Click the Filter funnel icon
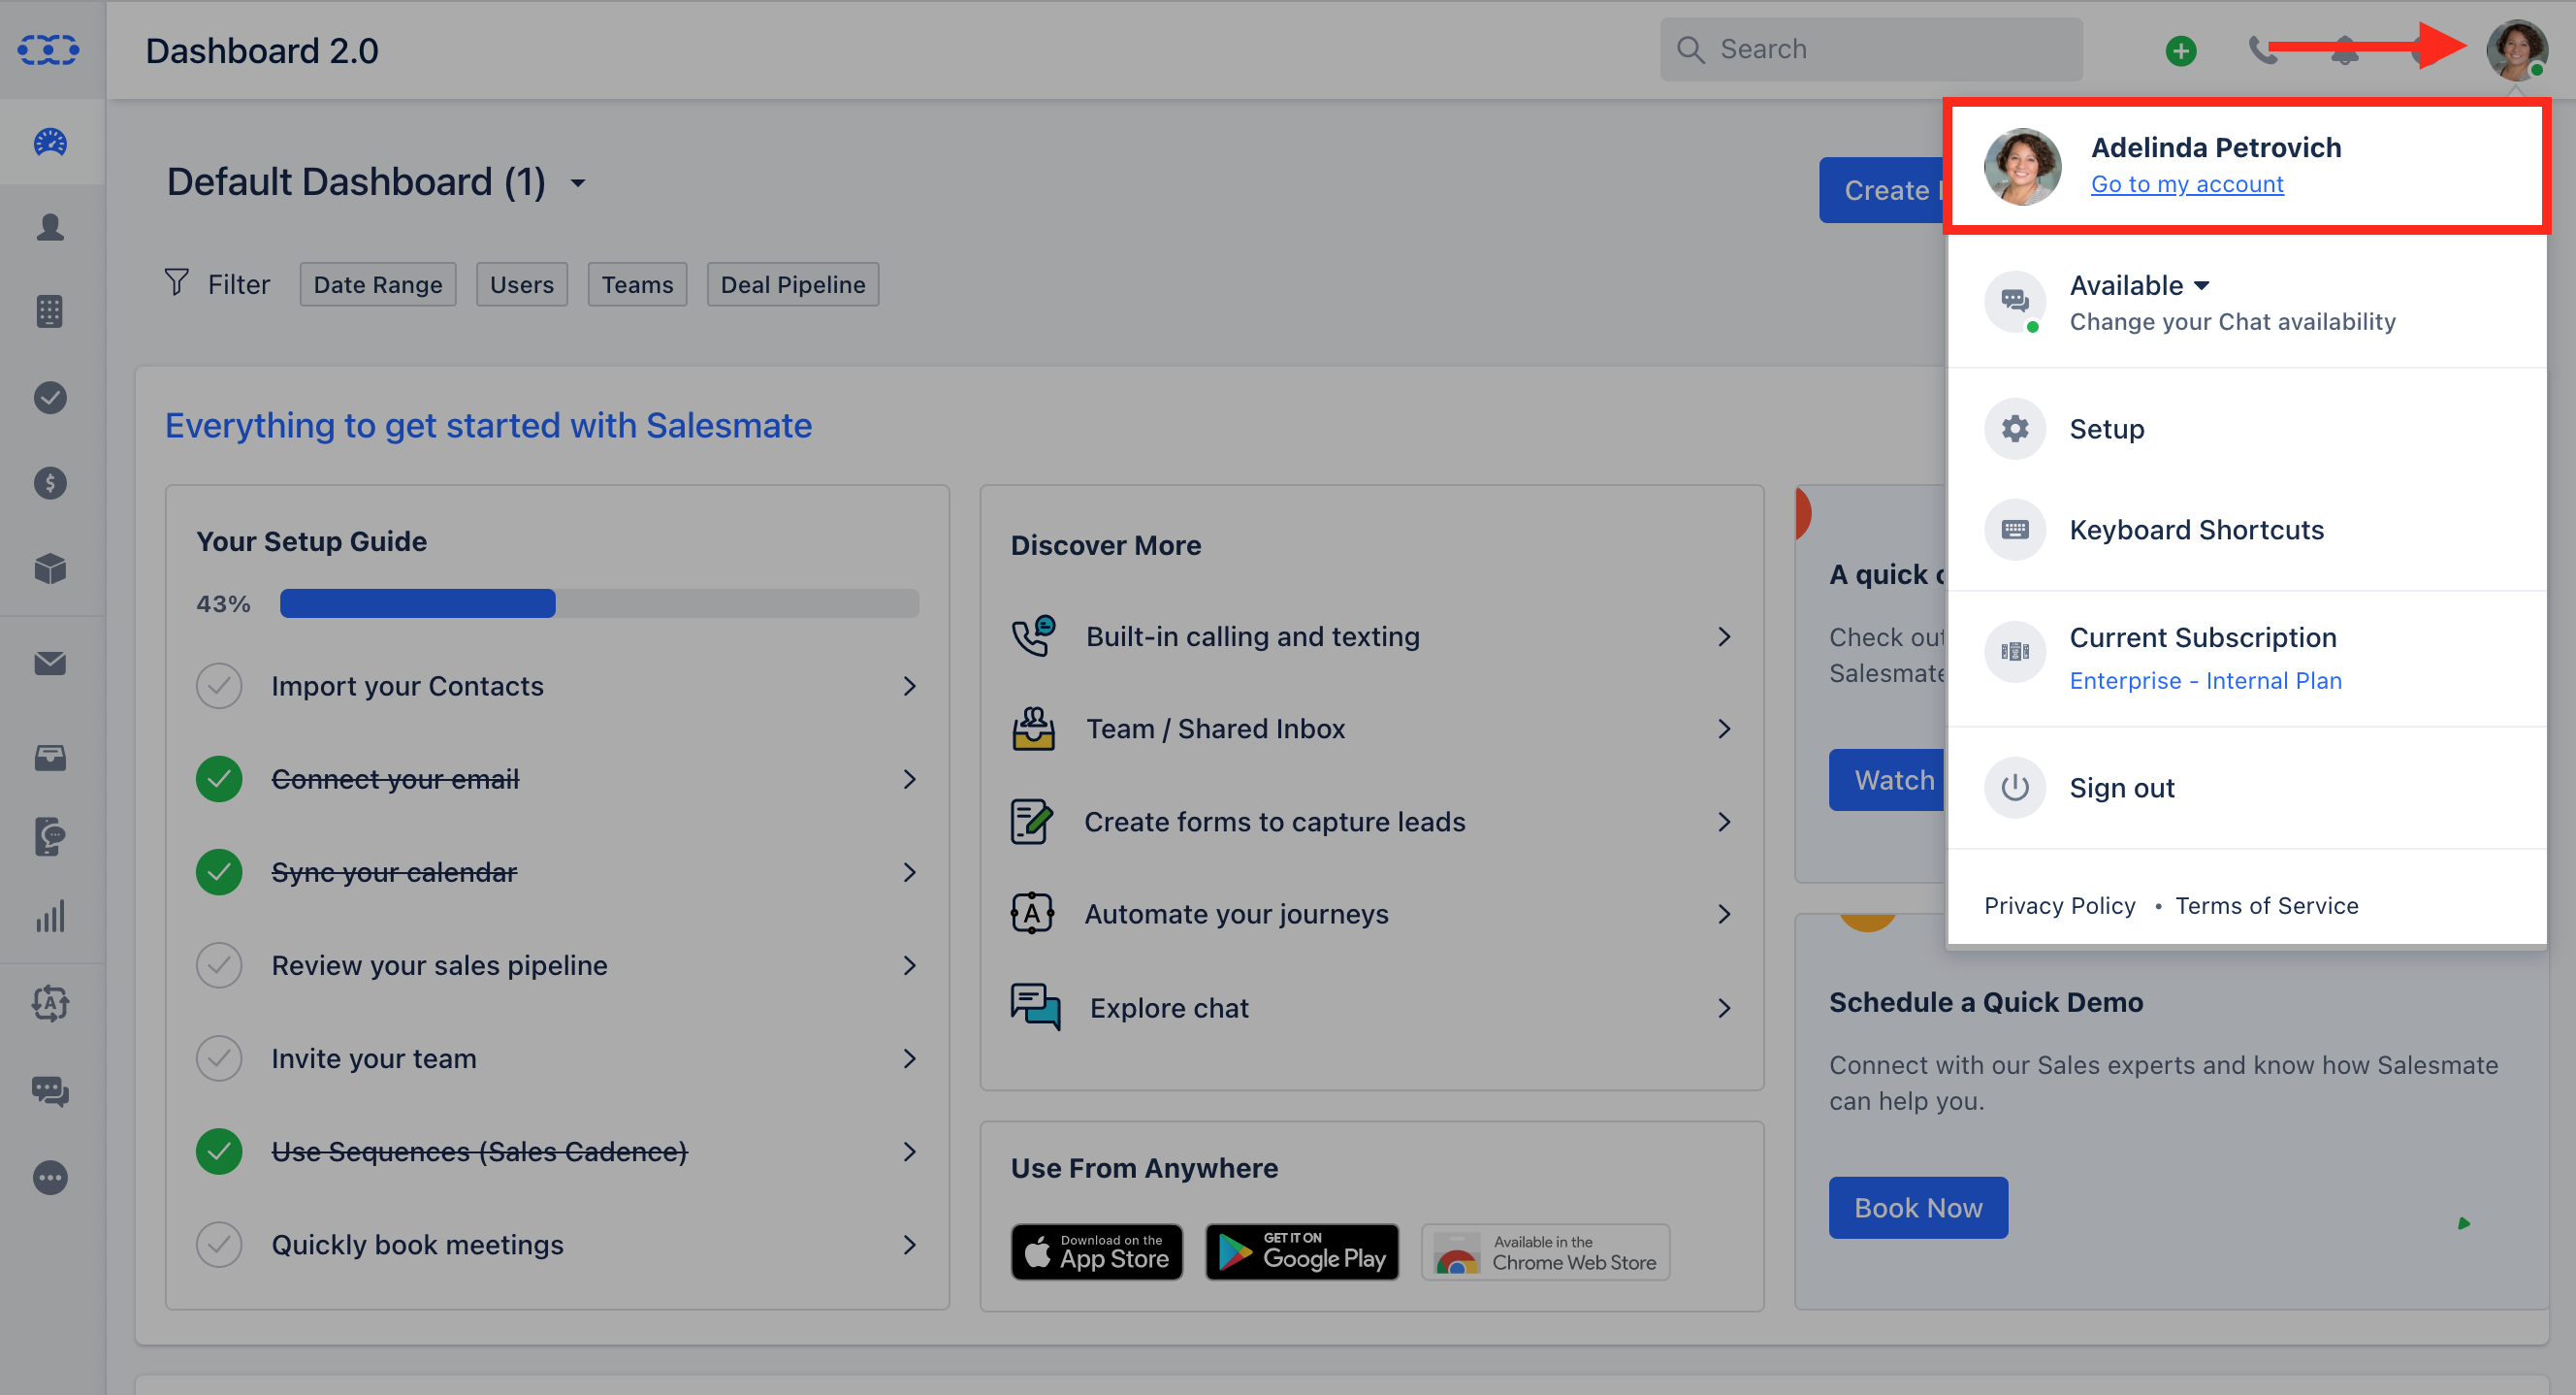2576x1395 pixels. point(176,283)
